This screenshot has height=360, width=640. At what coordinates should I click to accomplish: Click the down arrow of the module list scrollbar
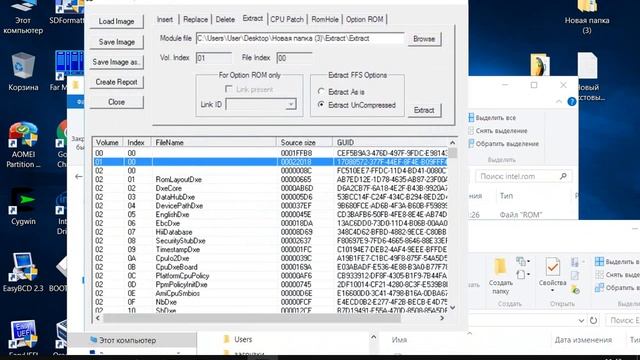click(x=452, y=307)
